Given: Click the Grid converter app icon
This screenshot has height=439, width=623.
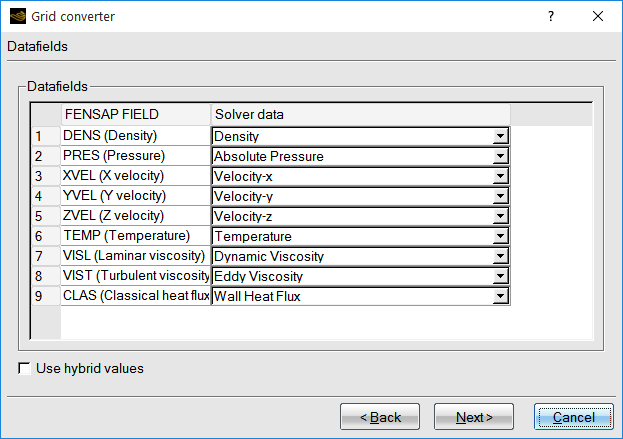Looking at the screenshot, I should coord(17,16).
